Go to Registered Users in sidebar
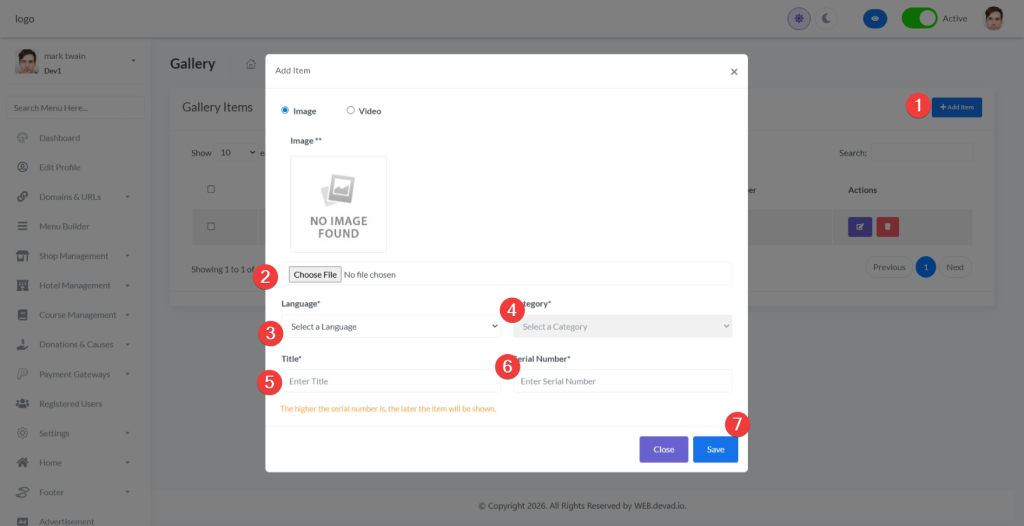Screen dimensions: 1024x526 [70, 404]
